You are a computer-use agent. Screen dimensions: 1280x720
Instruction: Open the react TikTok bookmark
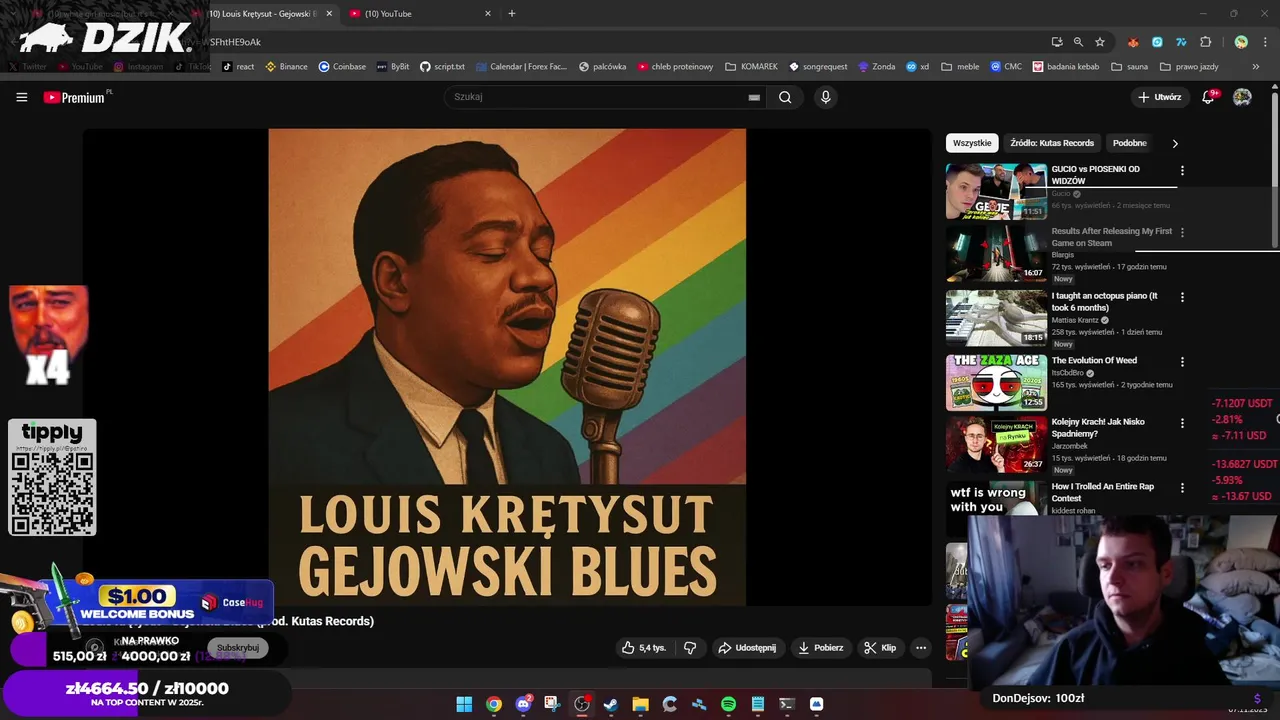point(238,67)
